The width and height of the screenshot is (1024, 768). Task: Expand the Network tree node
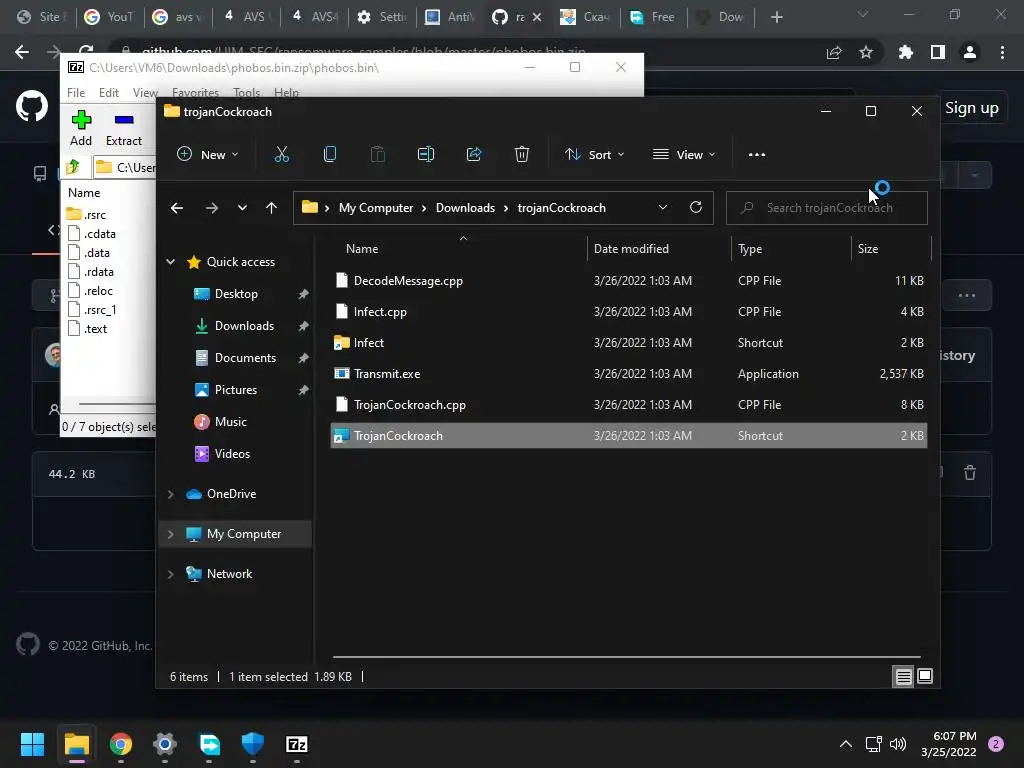[170, 574]
